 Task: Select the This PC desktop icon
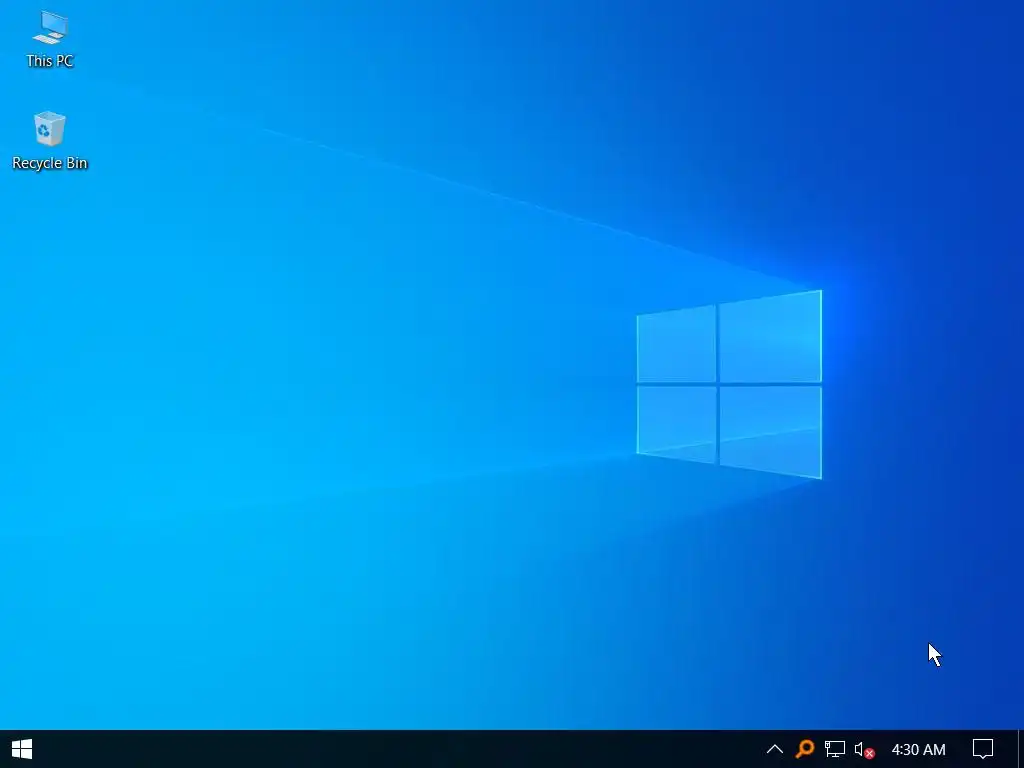50,39
